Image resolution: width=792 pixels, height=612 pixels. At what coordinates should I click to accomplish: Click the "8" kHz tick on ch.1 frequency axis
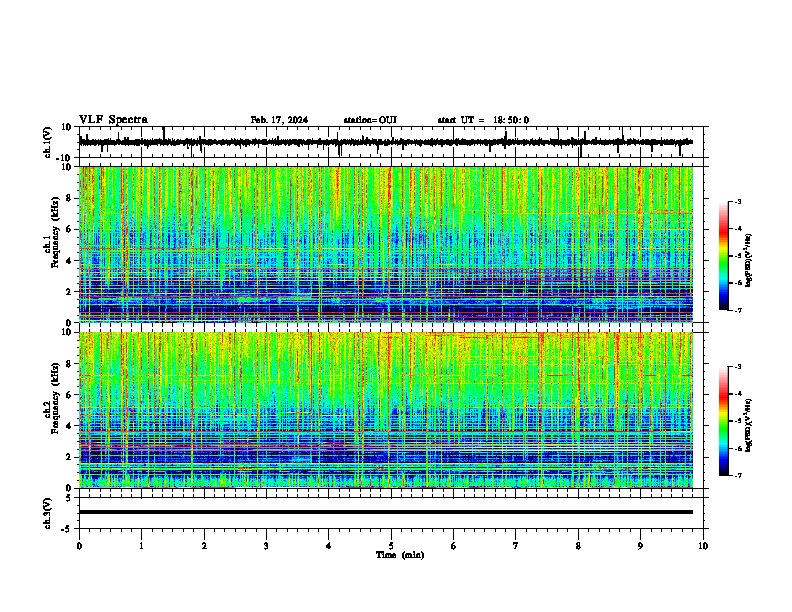(x=69, y=198)
